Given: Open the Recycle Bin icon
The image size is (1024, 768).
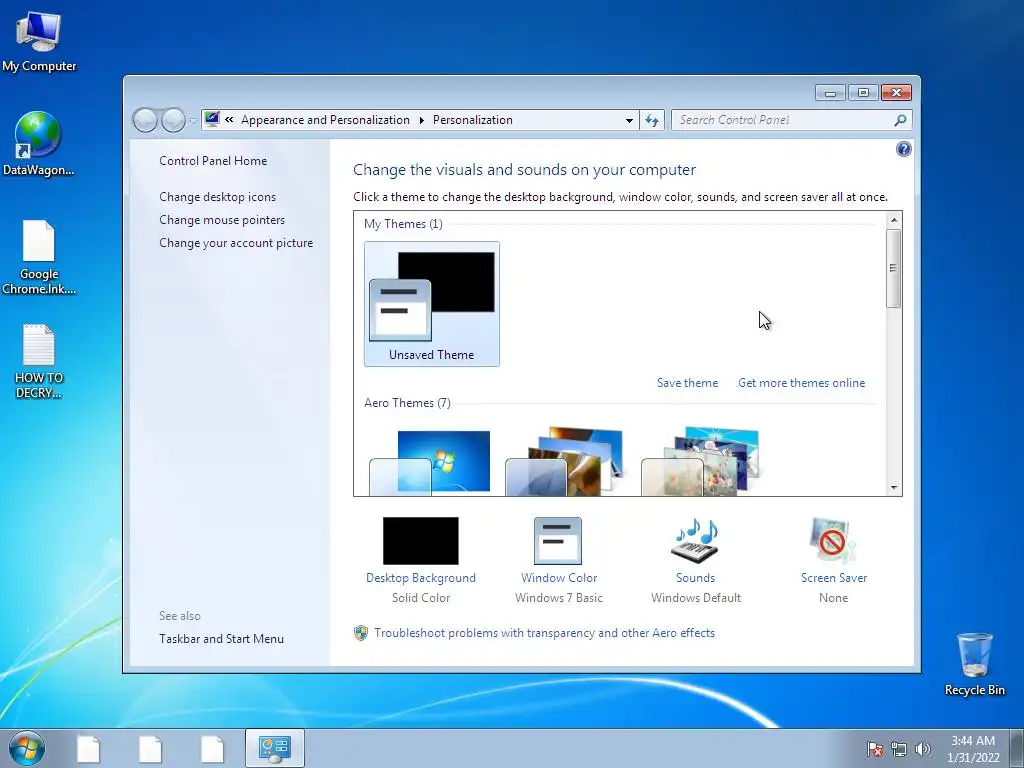Looking at the screenshot, I should (x=974, y=663).
